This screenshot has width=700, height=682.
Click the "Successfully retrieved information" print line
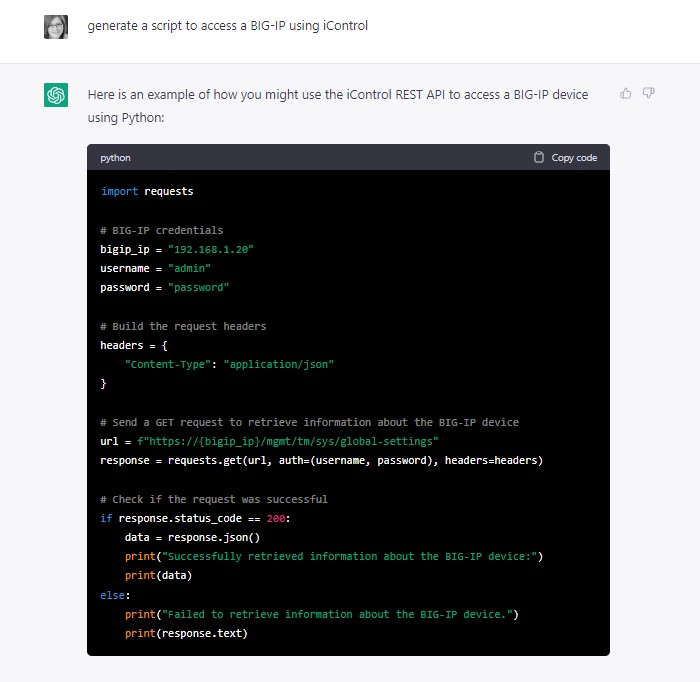tap(334, 557)
